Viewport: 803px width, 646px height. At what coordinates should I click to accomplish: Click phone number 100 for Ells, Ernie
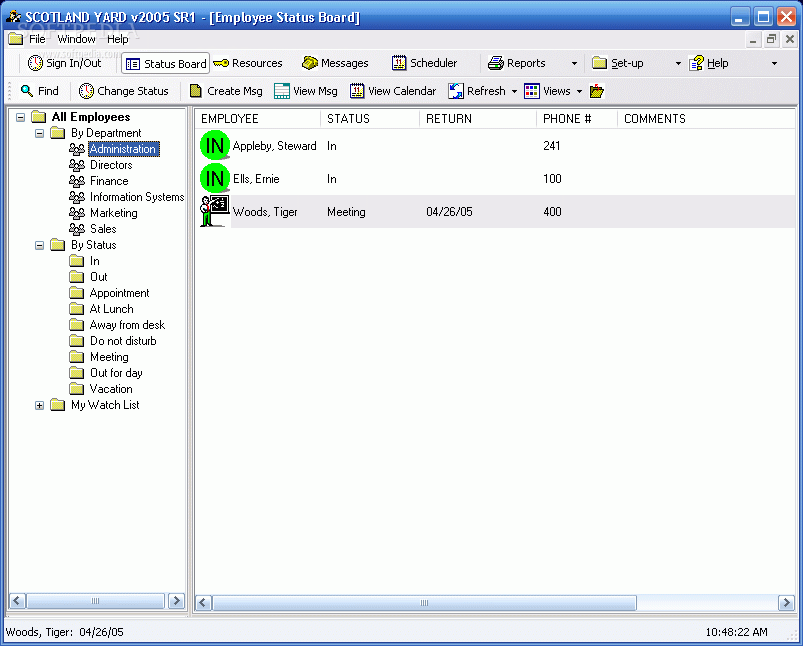pos(552,179)
